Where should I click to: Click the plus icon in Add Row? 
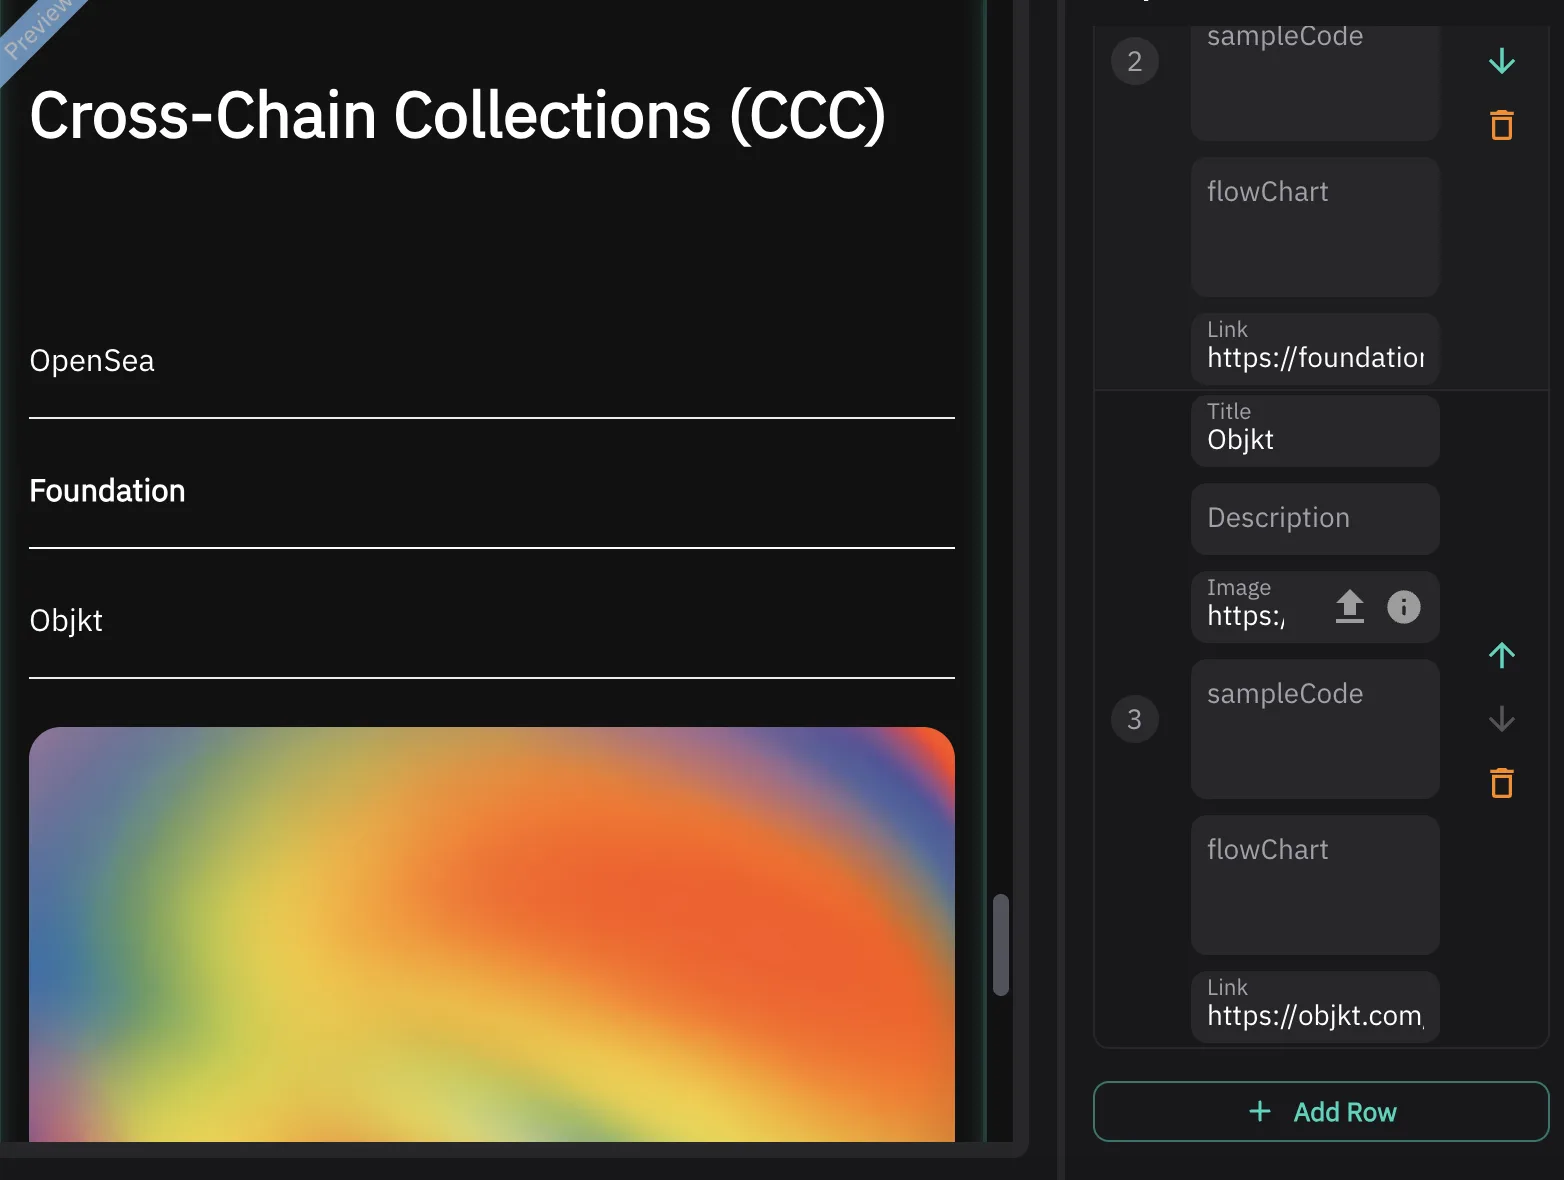(x=1260, y=1111)
